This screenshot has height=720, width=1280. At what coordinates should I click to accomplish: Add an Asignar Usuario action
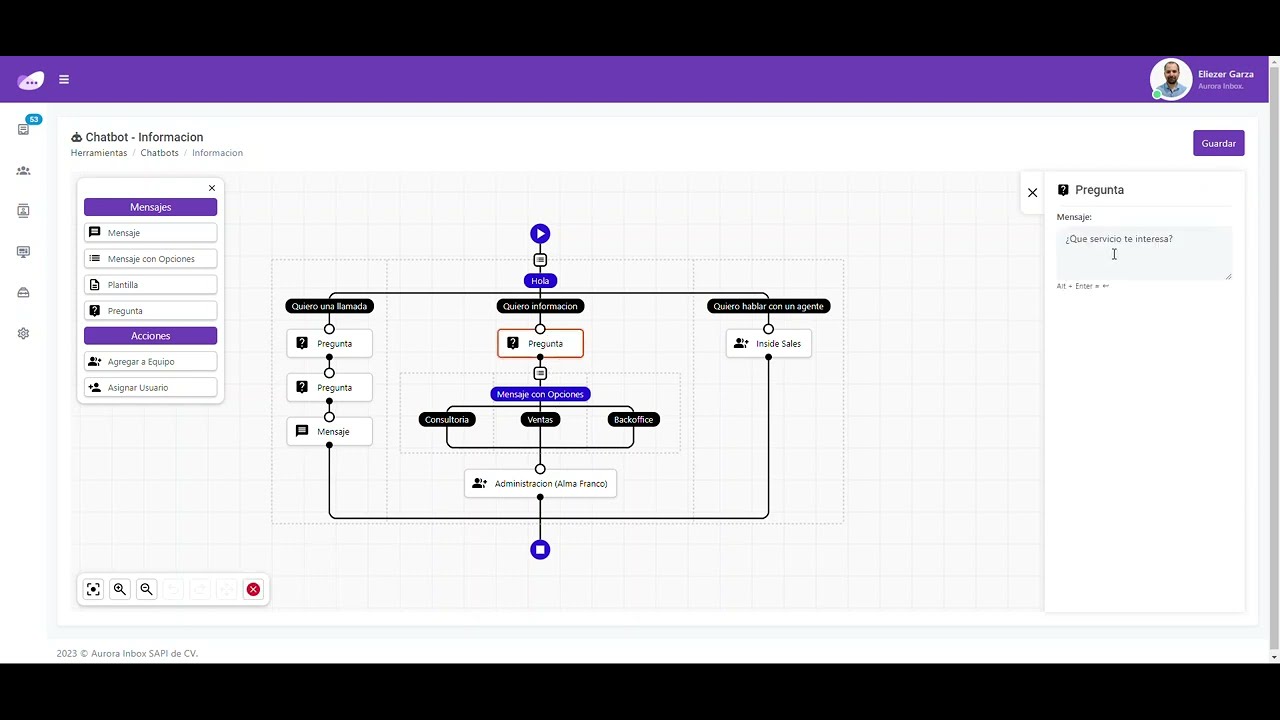150,388
